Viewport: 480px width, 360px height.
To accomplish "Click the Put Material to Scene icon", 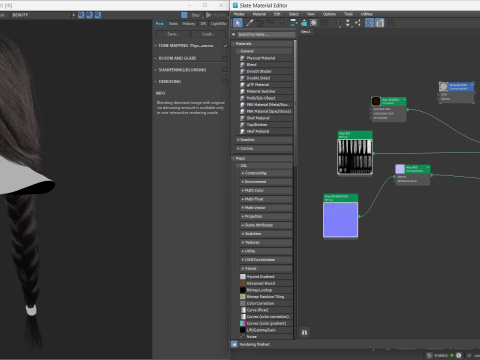I will 260,23.
